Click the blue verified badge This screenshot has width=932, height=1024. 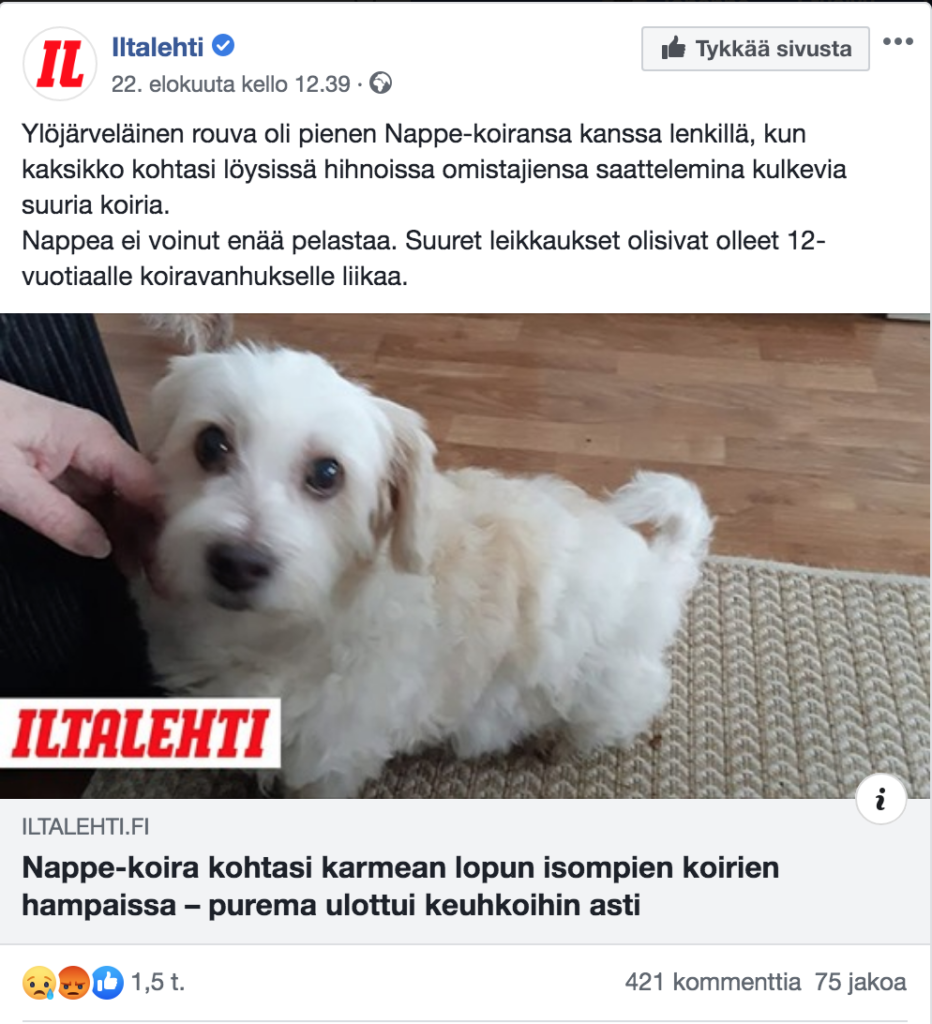tap(224, 46)
